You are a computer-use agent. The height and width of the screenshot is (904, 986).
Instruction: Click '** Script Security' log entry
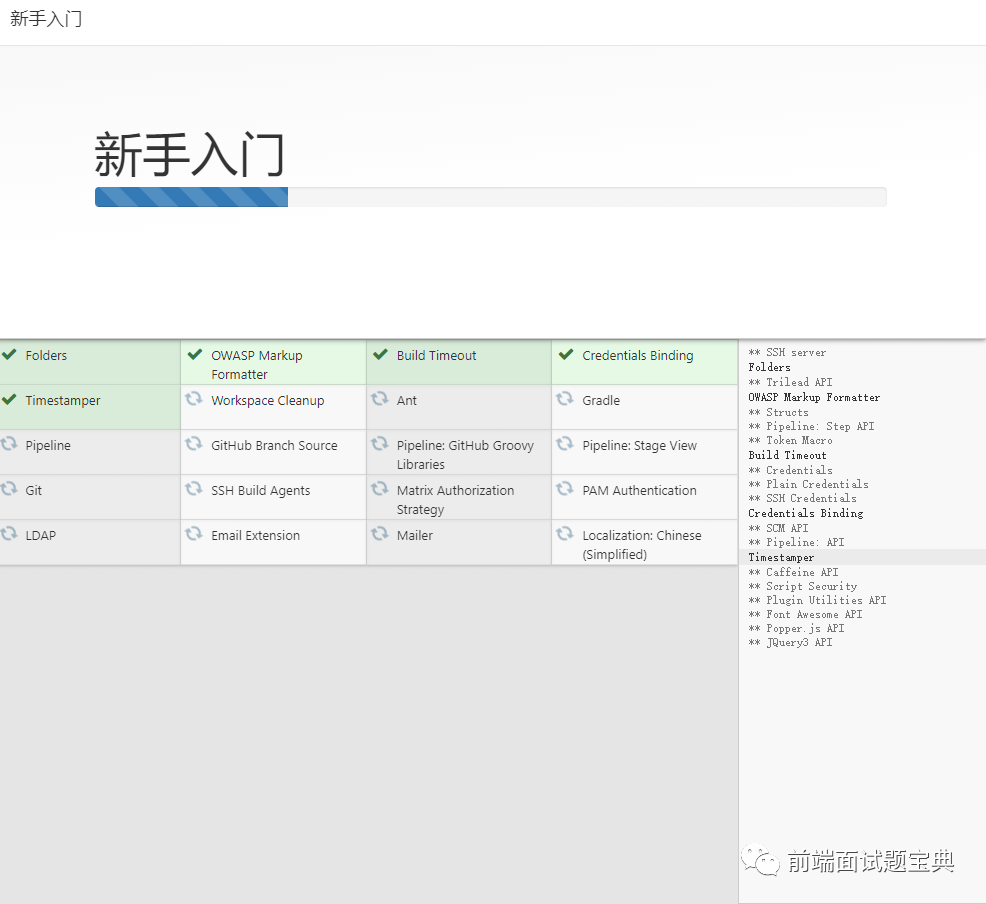point(802,586)
